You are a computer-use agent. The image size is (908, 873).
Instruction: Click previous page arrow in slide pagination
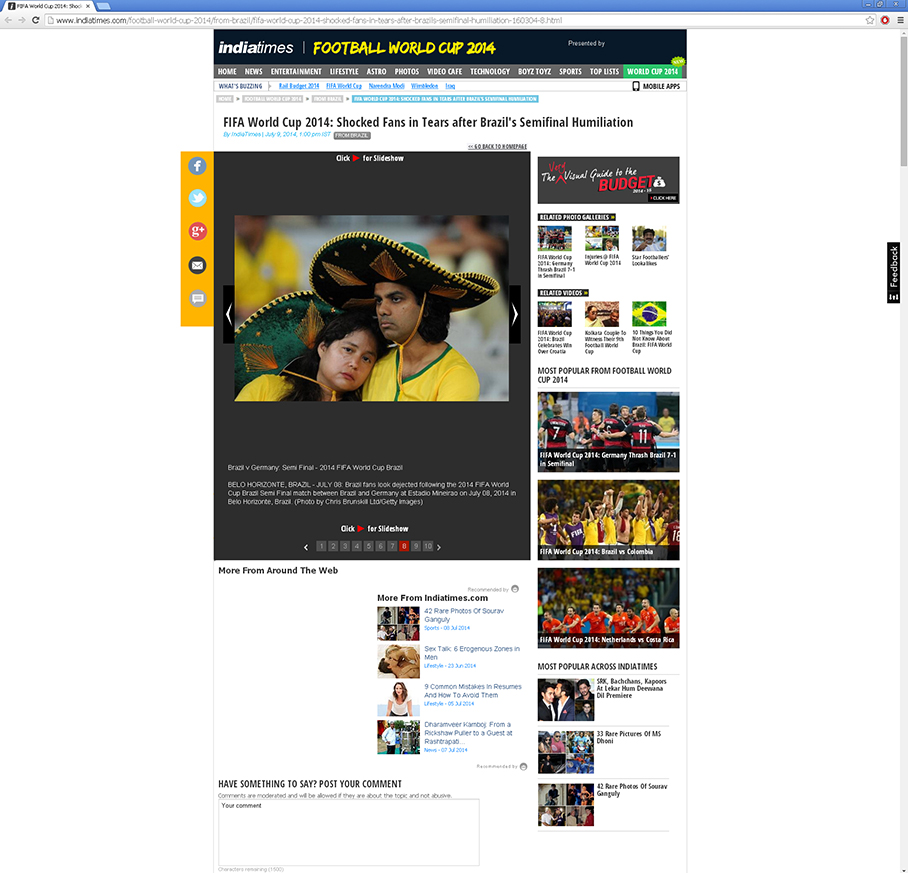(306, 546)
